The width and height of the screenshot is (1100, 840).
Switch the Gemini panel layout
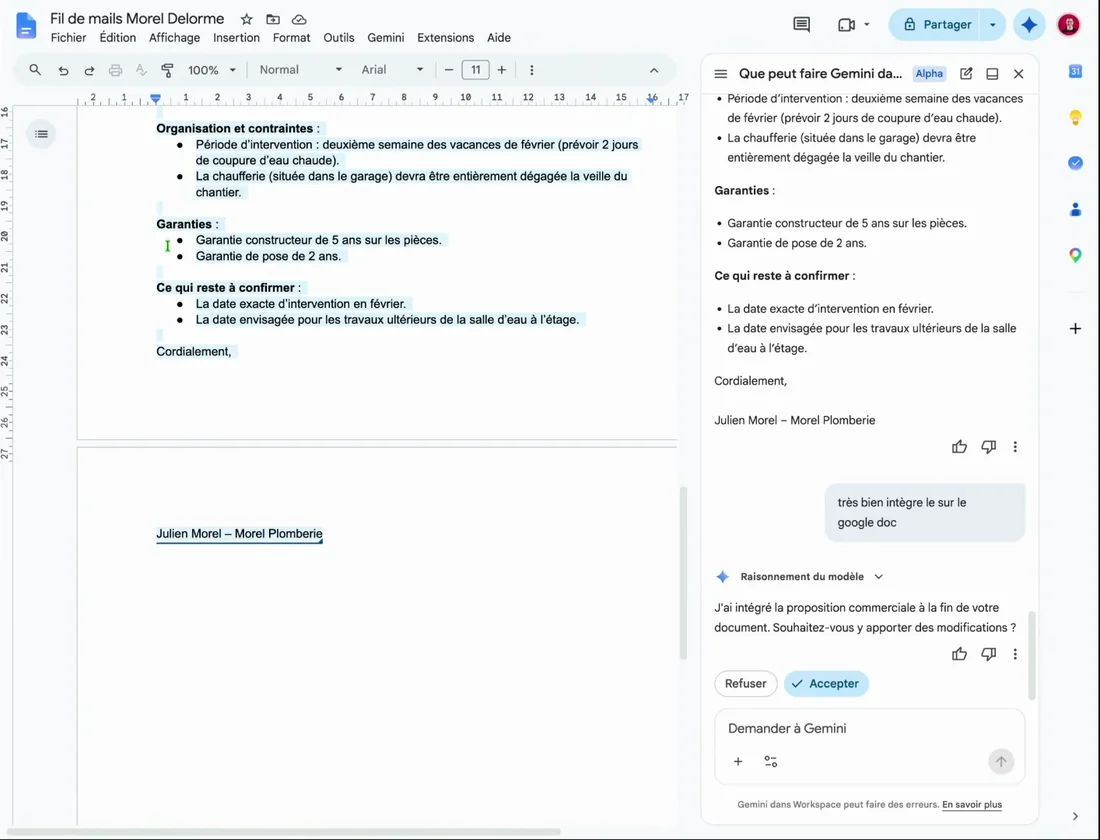pos(992,74)
